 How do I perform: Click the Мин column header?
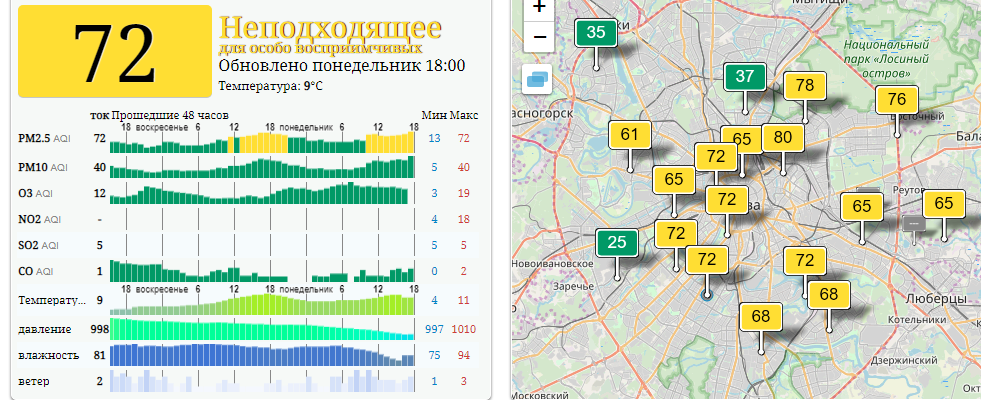coord(434,115)
